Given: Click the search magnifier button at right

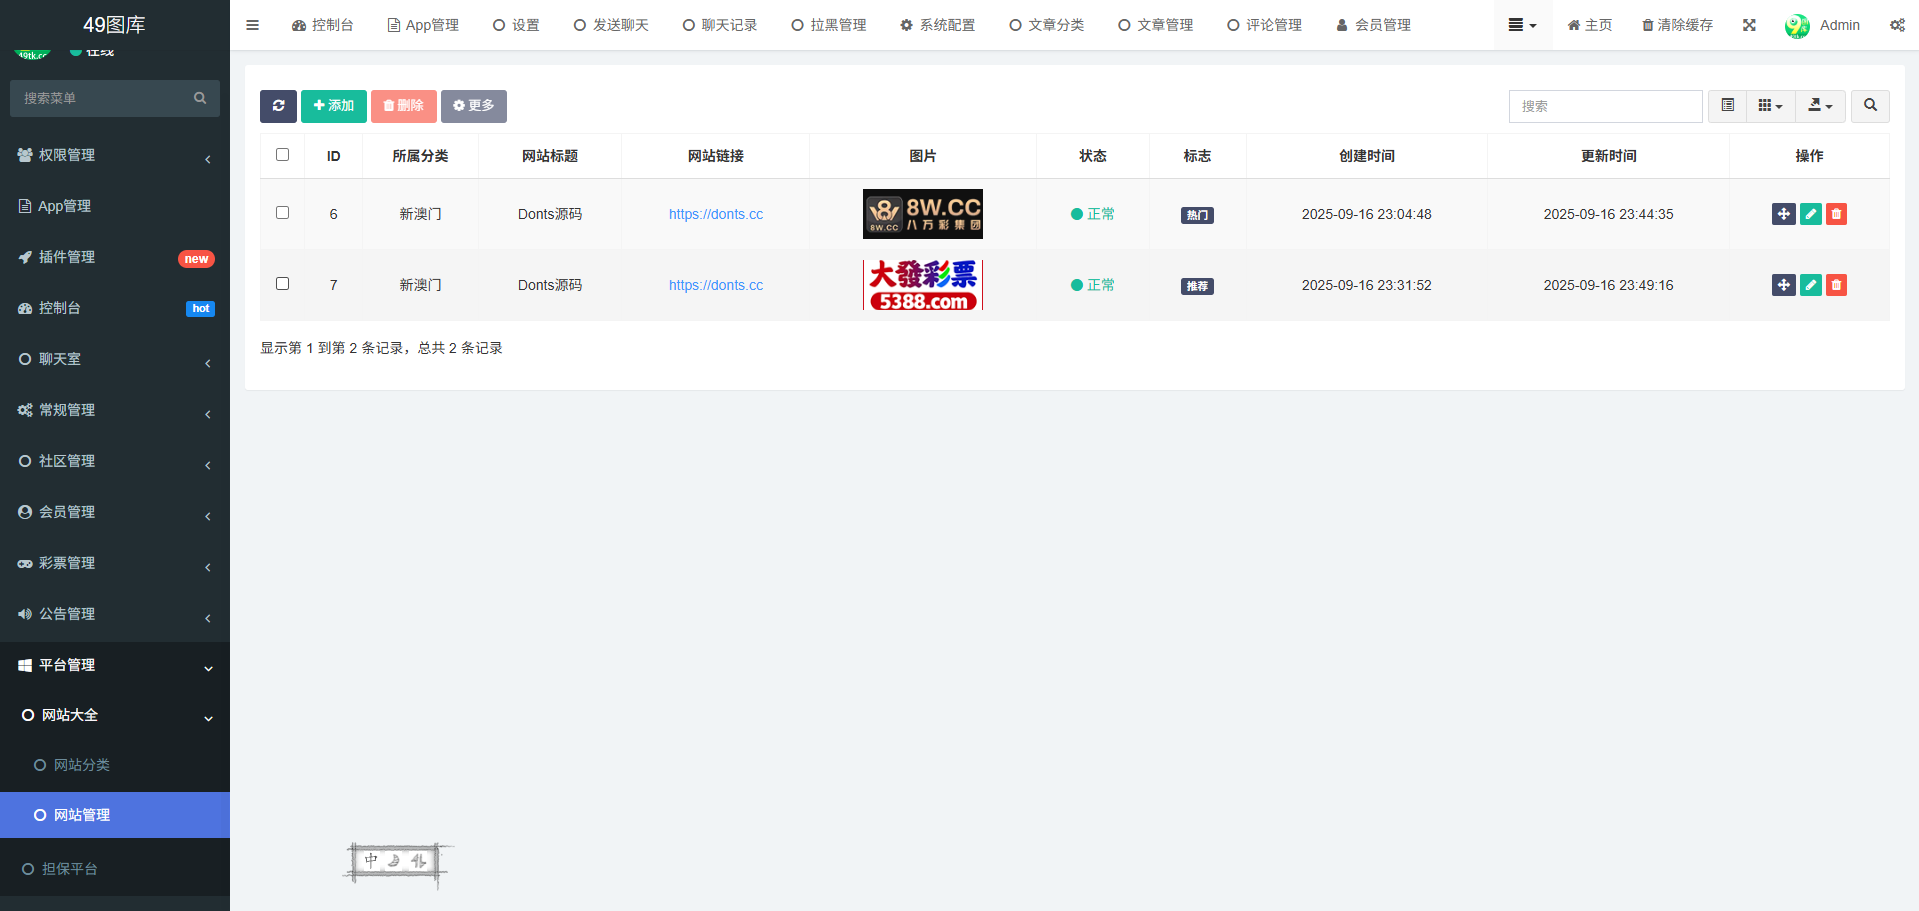Looking at the screenshot, I should (1870, 106).
